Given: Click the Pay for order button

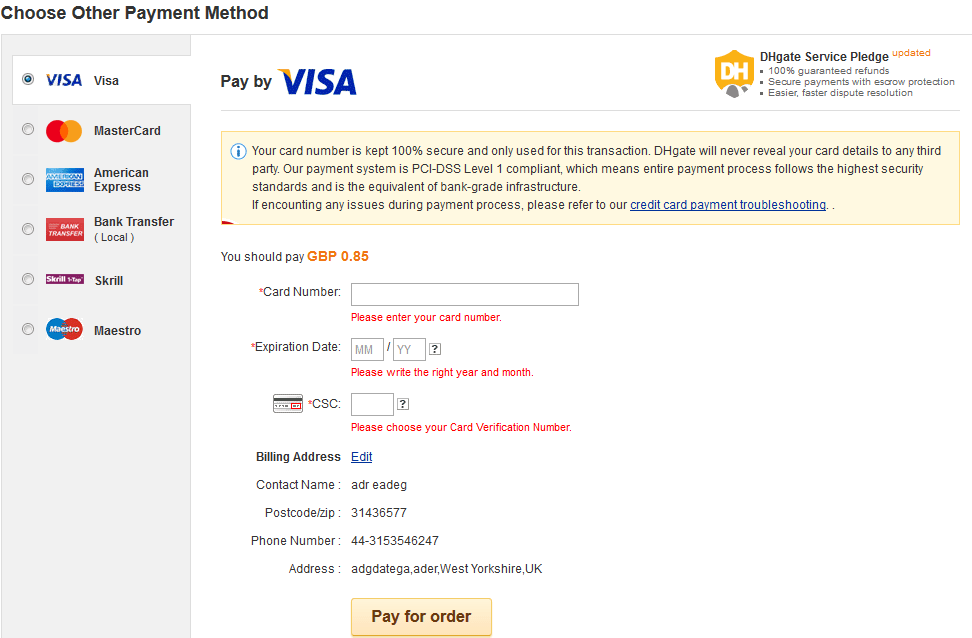Looking at the screenshot, I should point(421,616).
